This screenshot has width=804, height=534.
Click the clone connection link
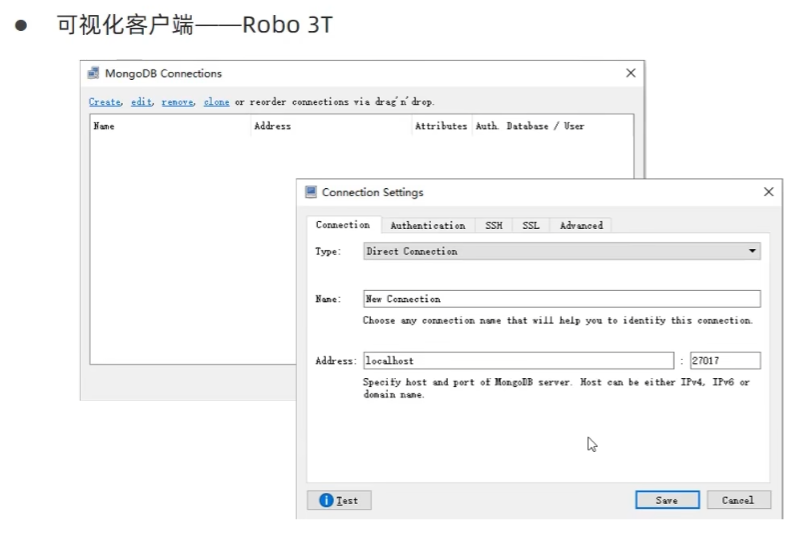click(x=216, y=102)
